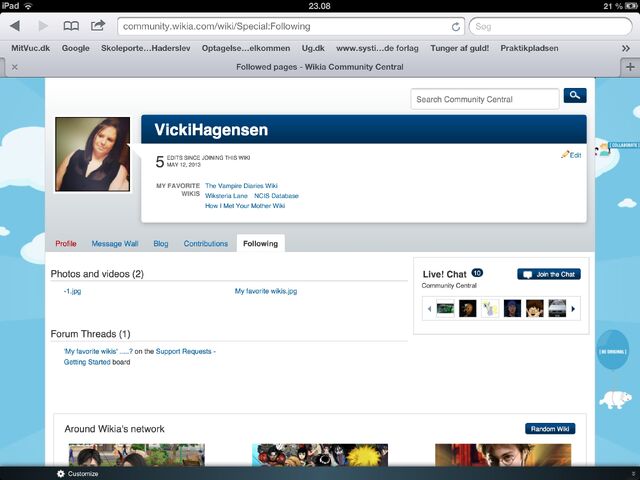The height and width of the screenshot is (480, 640).
Task: Open NCIS Database link
Action: click(x=276, y=196)
